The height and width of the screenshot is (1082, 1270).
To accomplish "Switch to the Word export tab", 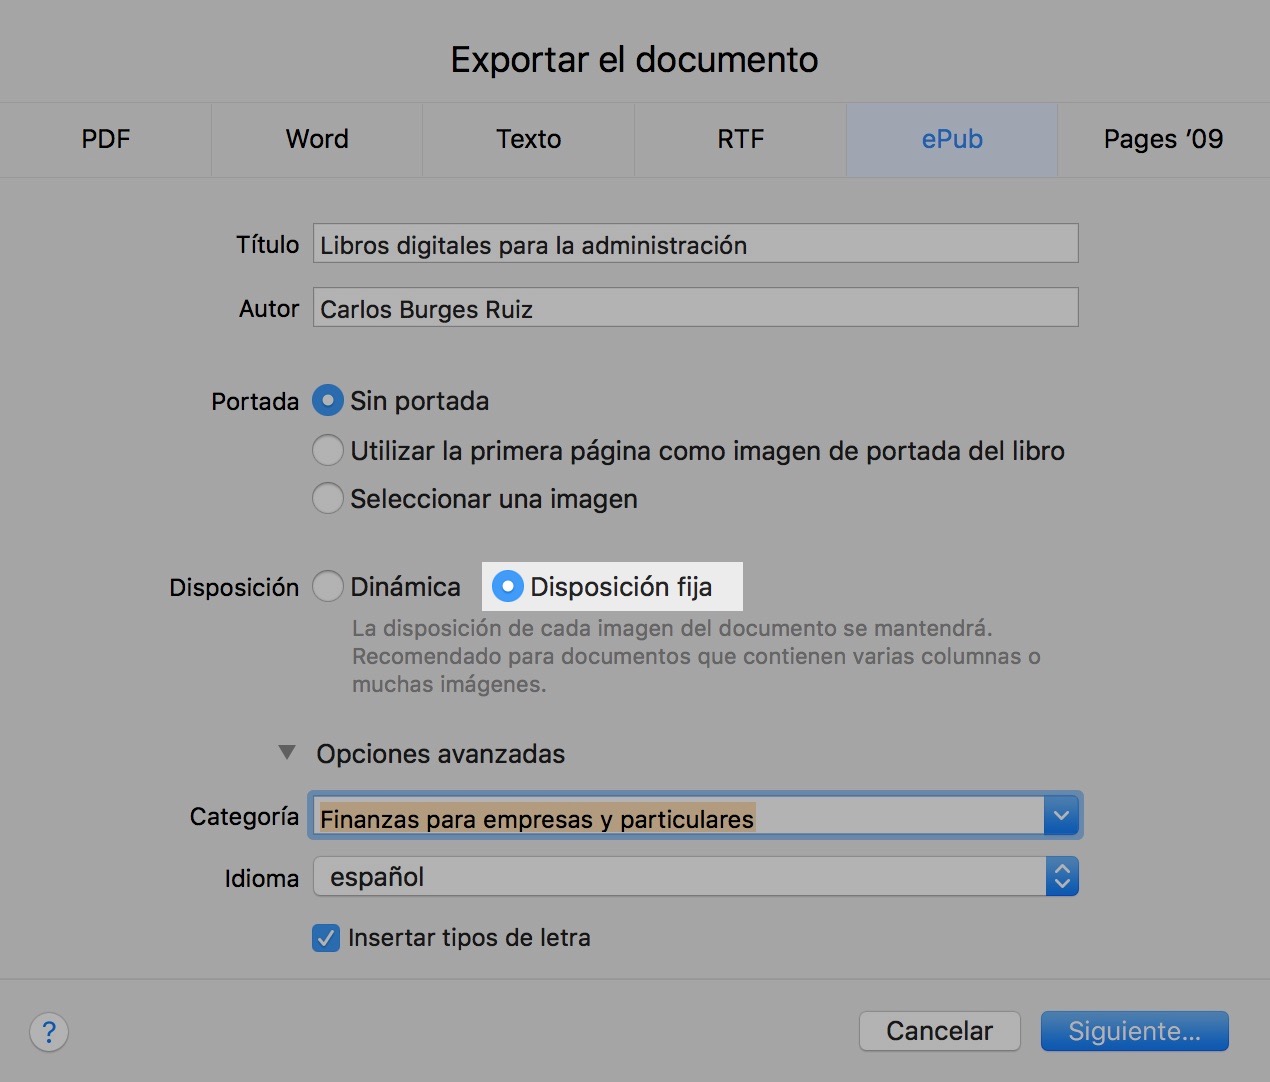I will coord(317,139).
